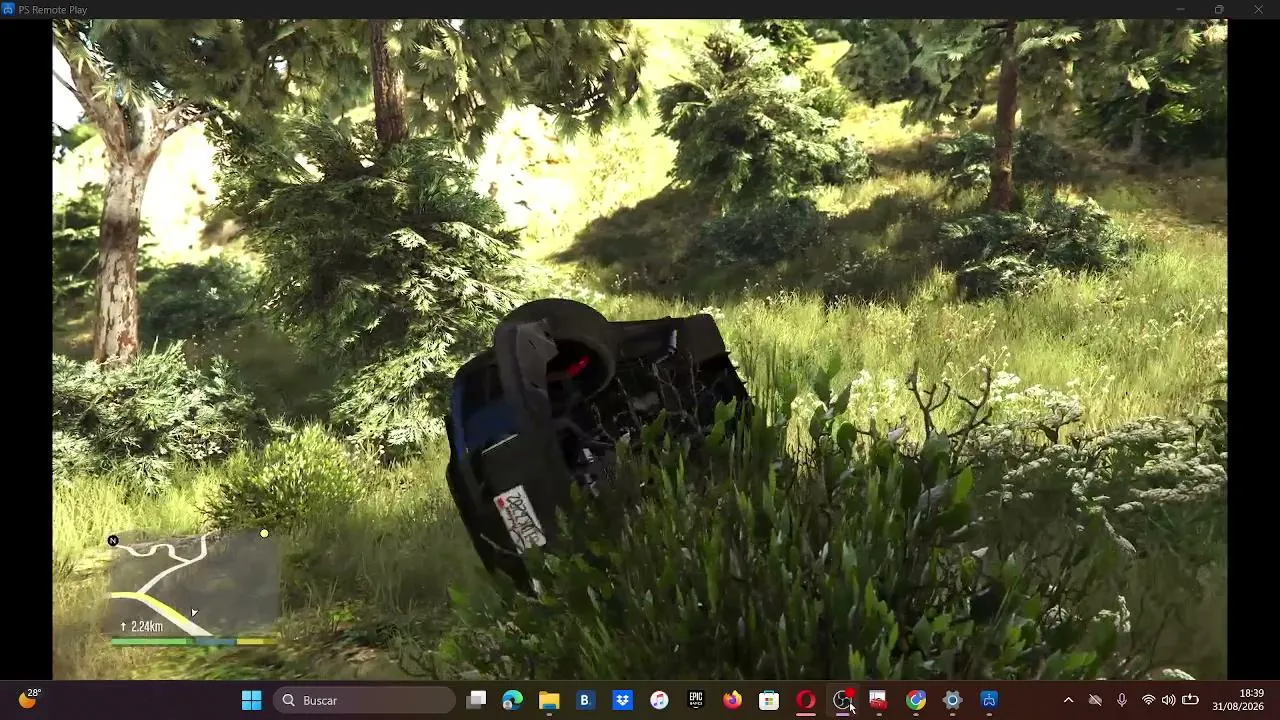
Task: Open the clock showing 18:39 and date
Action: point(1238,700)
